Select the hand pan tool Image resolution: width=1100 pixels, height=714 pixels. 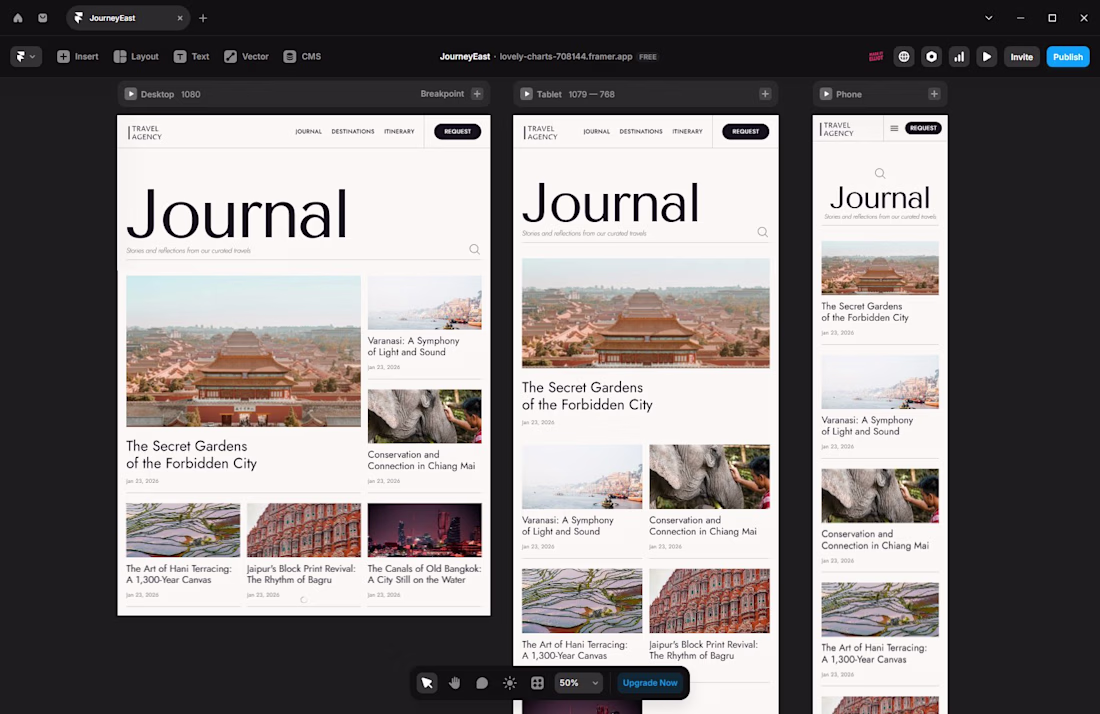click(455, 683)
